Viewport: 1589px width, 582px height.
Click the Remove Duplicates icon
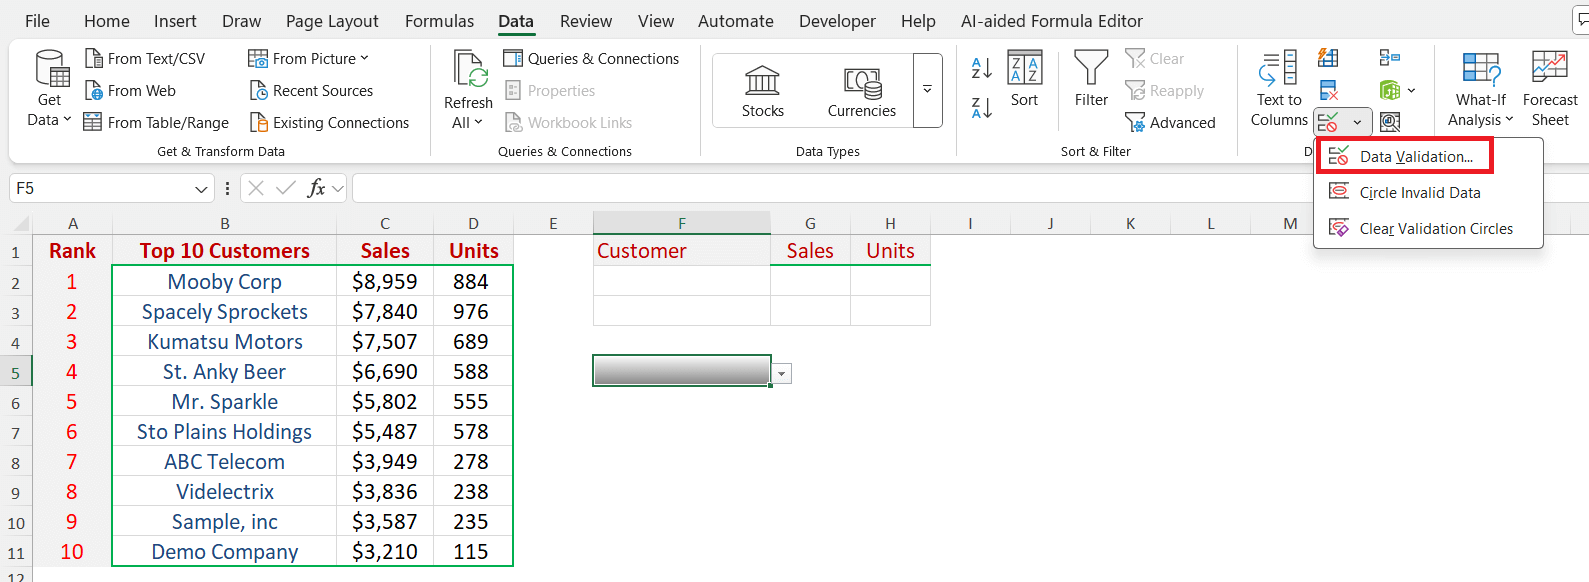tap(1328, 91)
